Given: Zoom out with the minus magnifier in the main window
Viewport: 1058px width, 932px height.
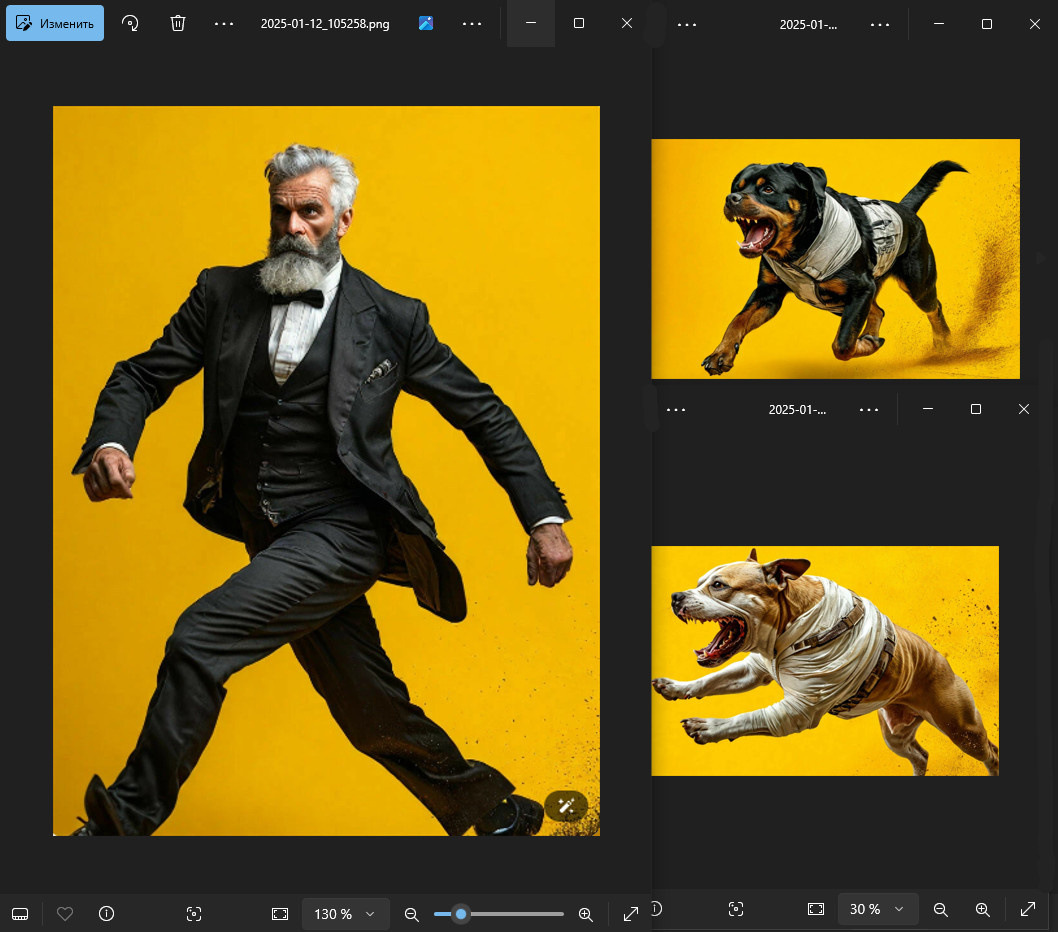Looking at the screenshot, I should tap(411, 914).
